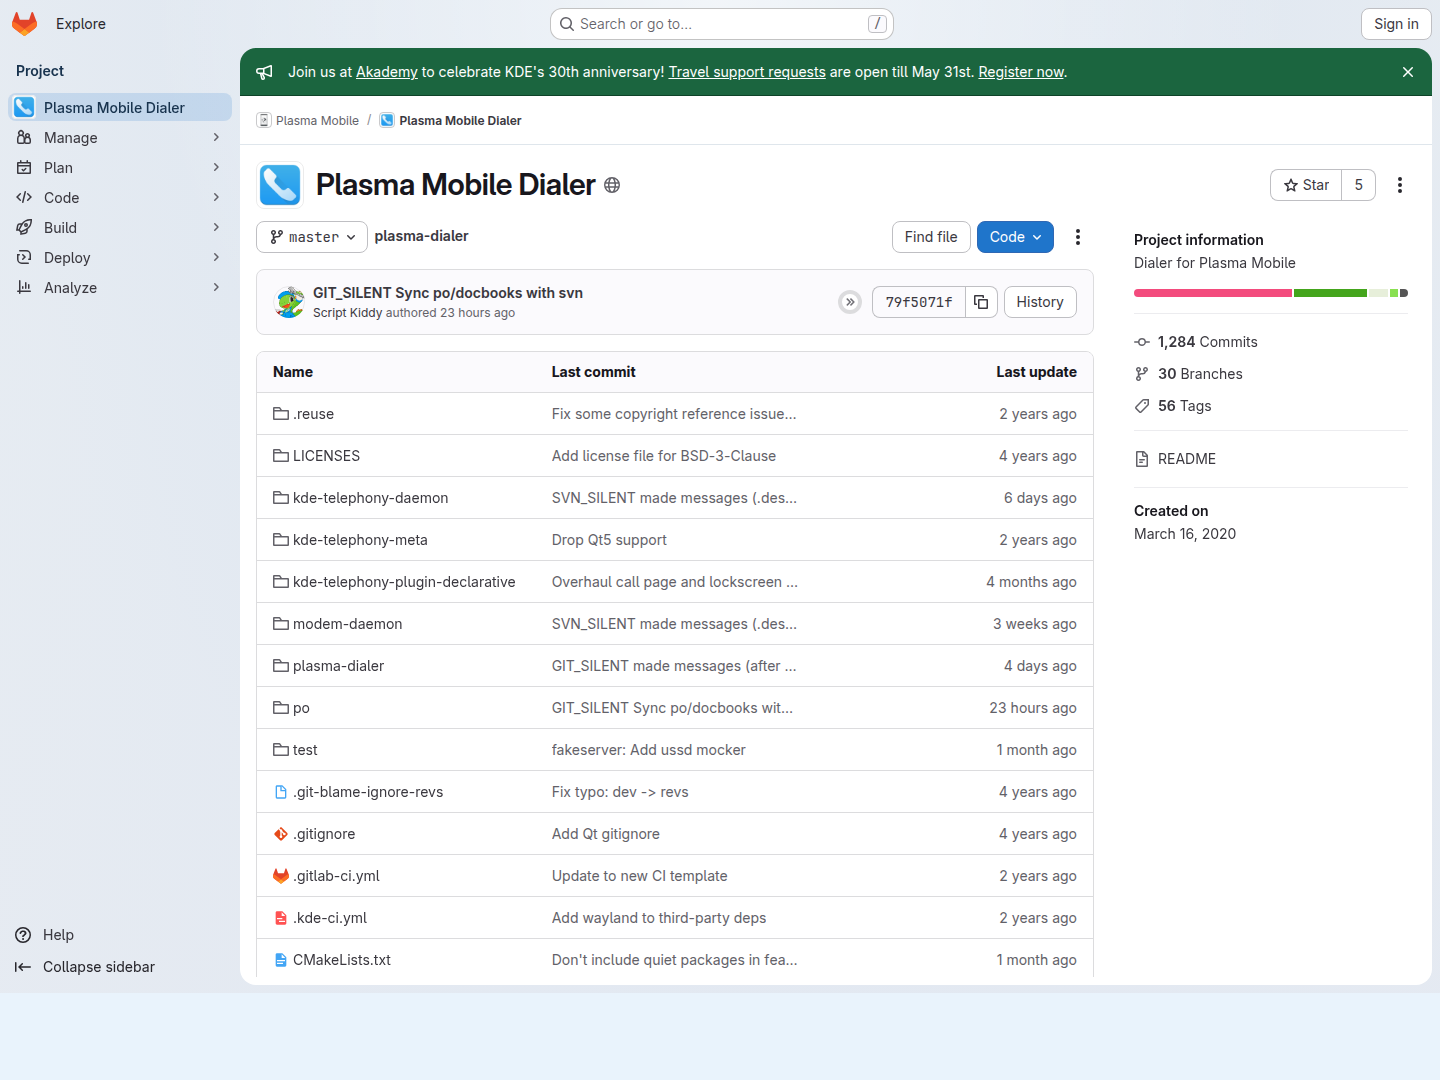Click the star count 5

[1358, 185]
